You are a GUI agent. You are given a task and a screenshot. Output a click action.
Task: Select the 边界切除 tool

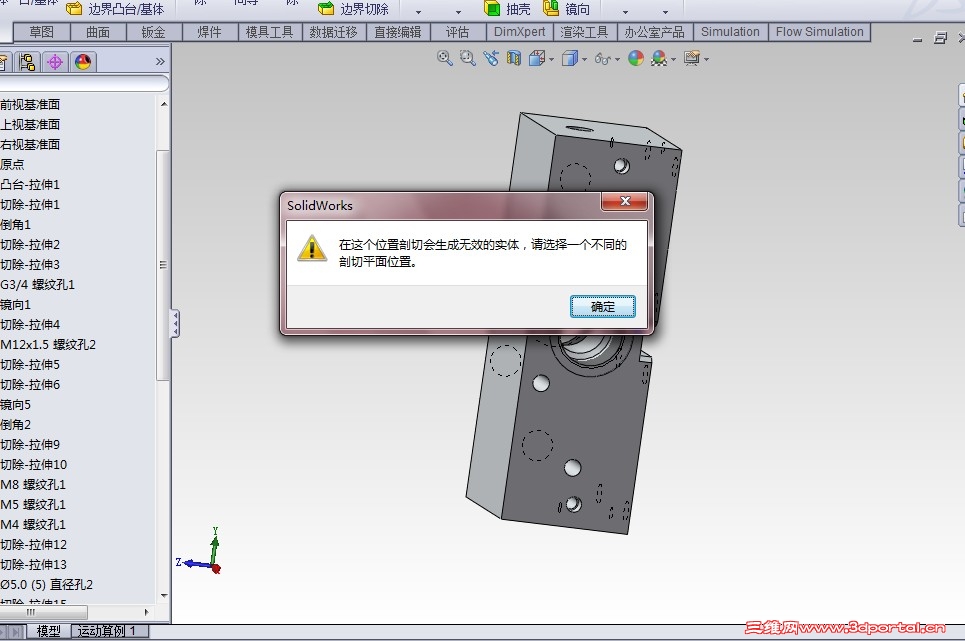(353, 9)
